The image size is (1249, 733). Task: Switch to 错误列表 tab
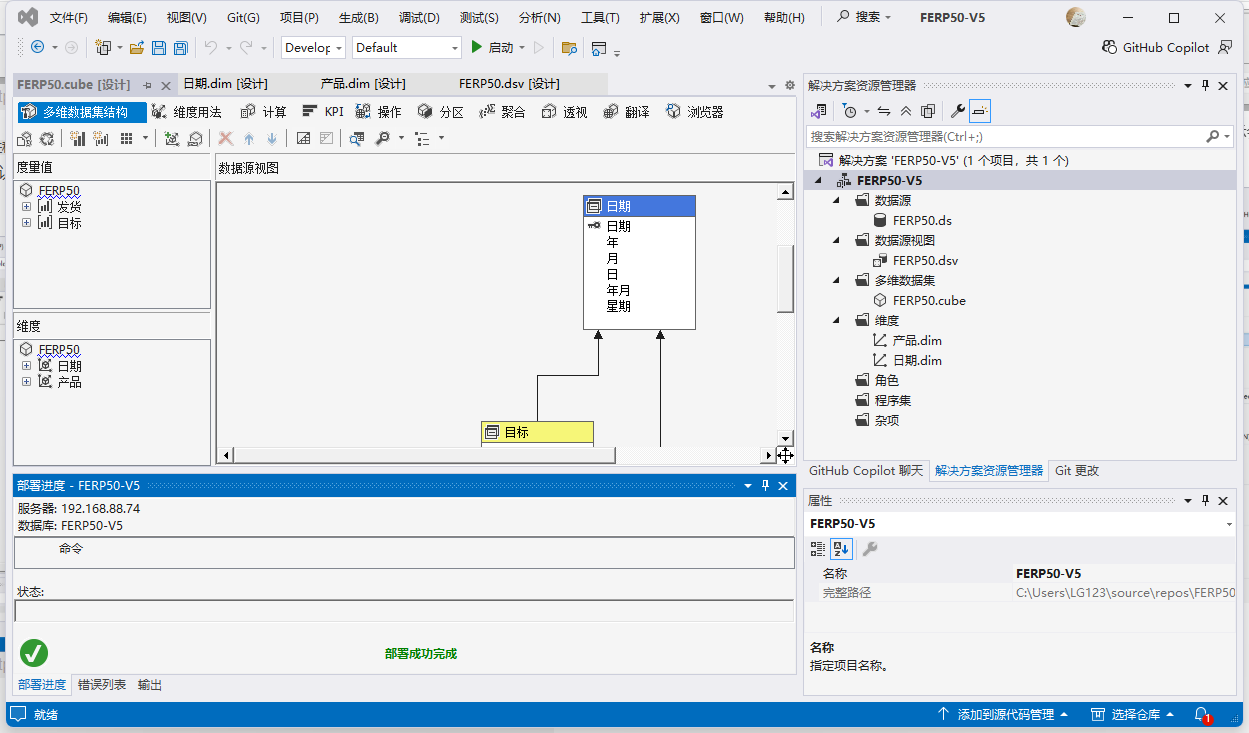[x=102, y=685]
